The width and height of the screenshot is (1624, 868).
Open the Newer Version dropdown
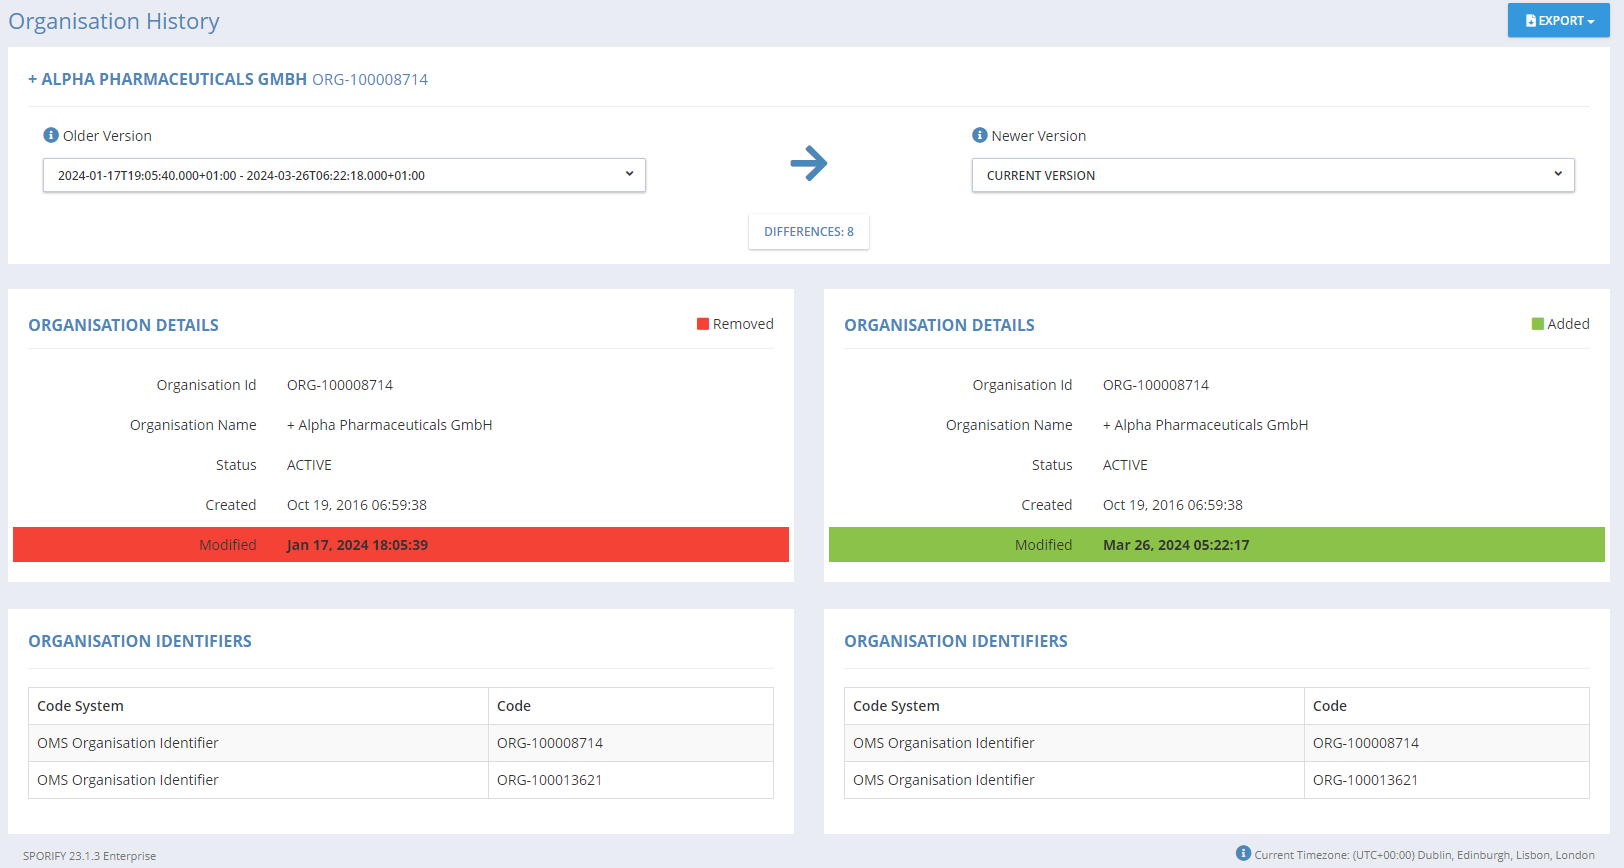1272,175
